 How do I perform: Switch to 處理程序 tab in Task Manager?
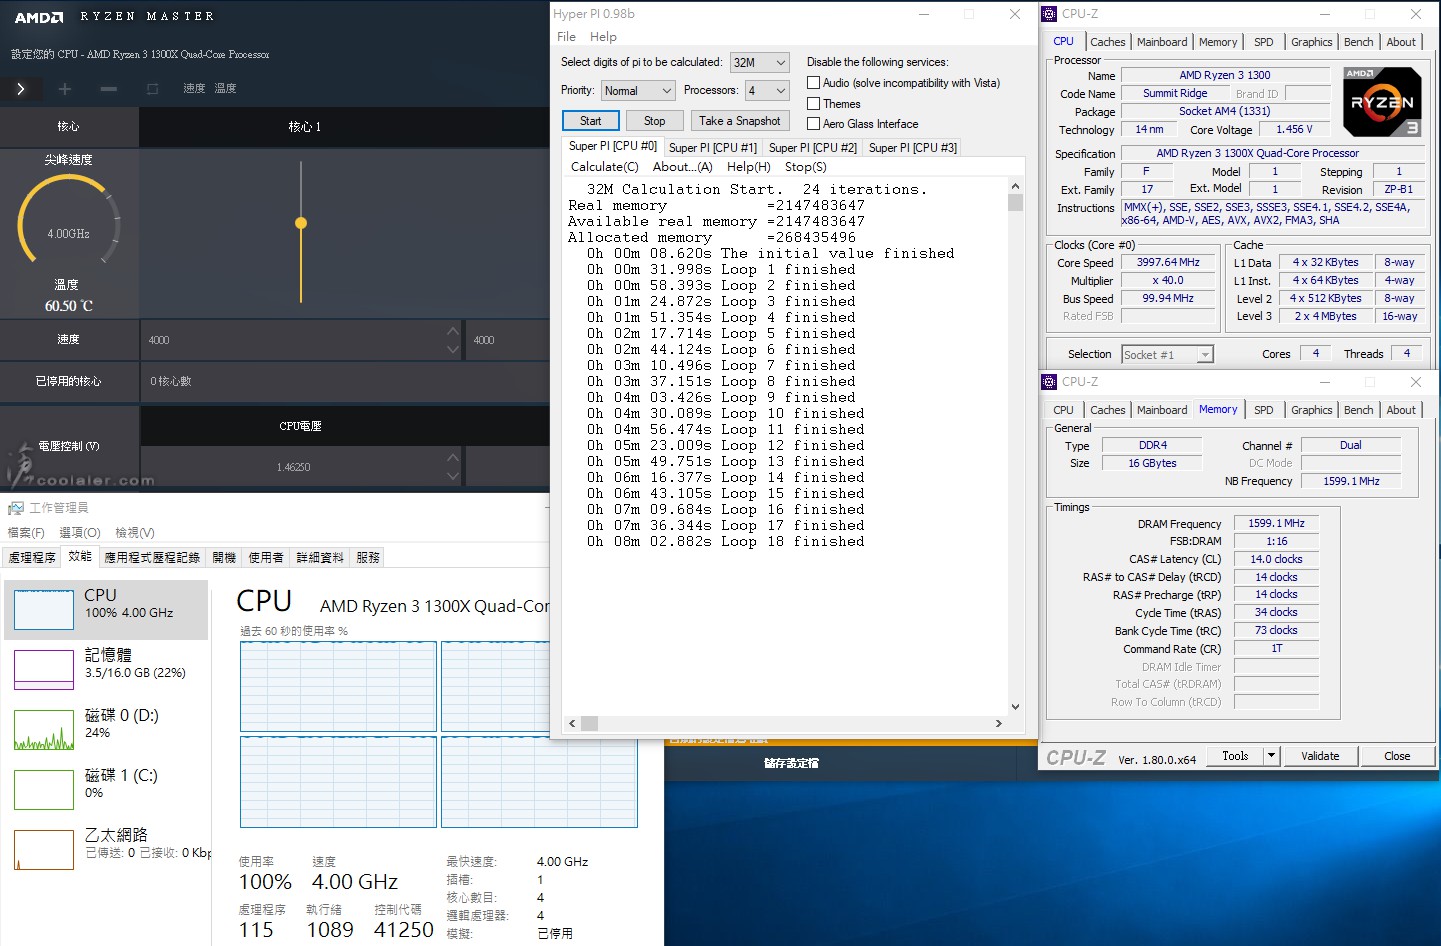32,558
